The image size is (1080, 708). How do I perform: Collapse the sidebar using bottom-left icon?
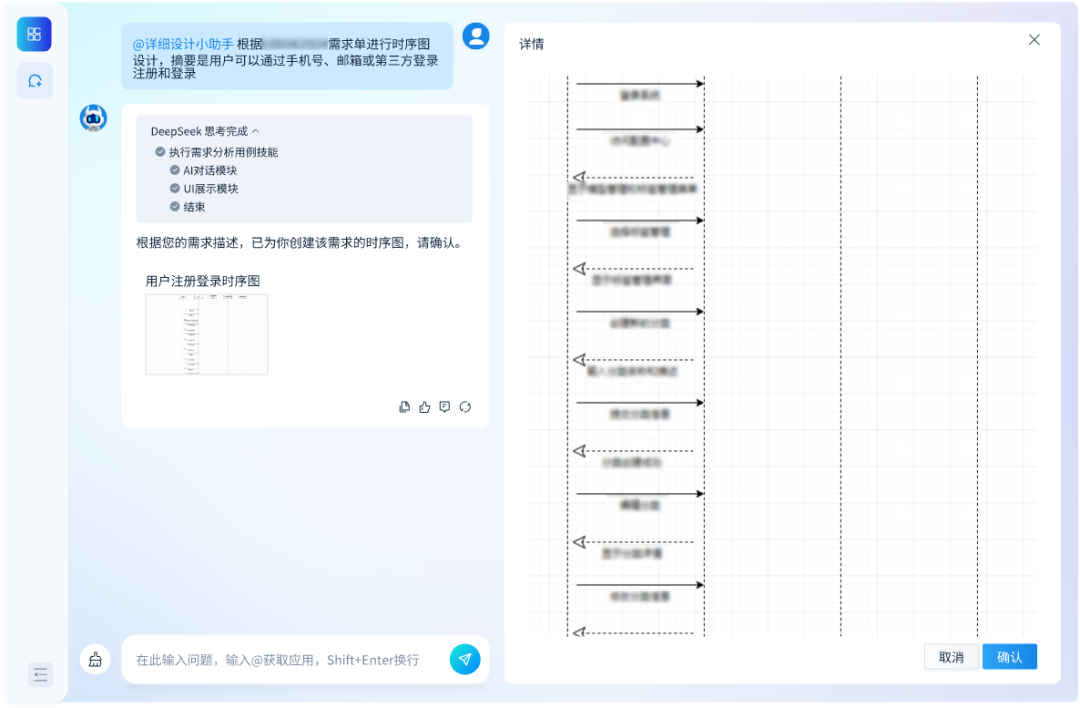[x=40, y=674]
